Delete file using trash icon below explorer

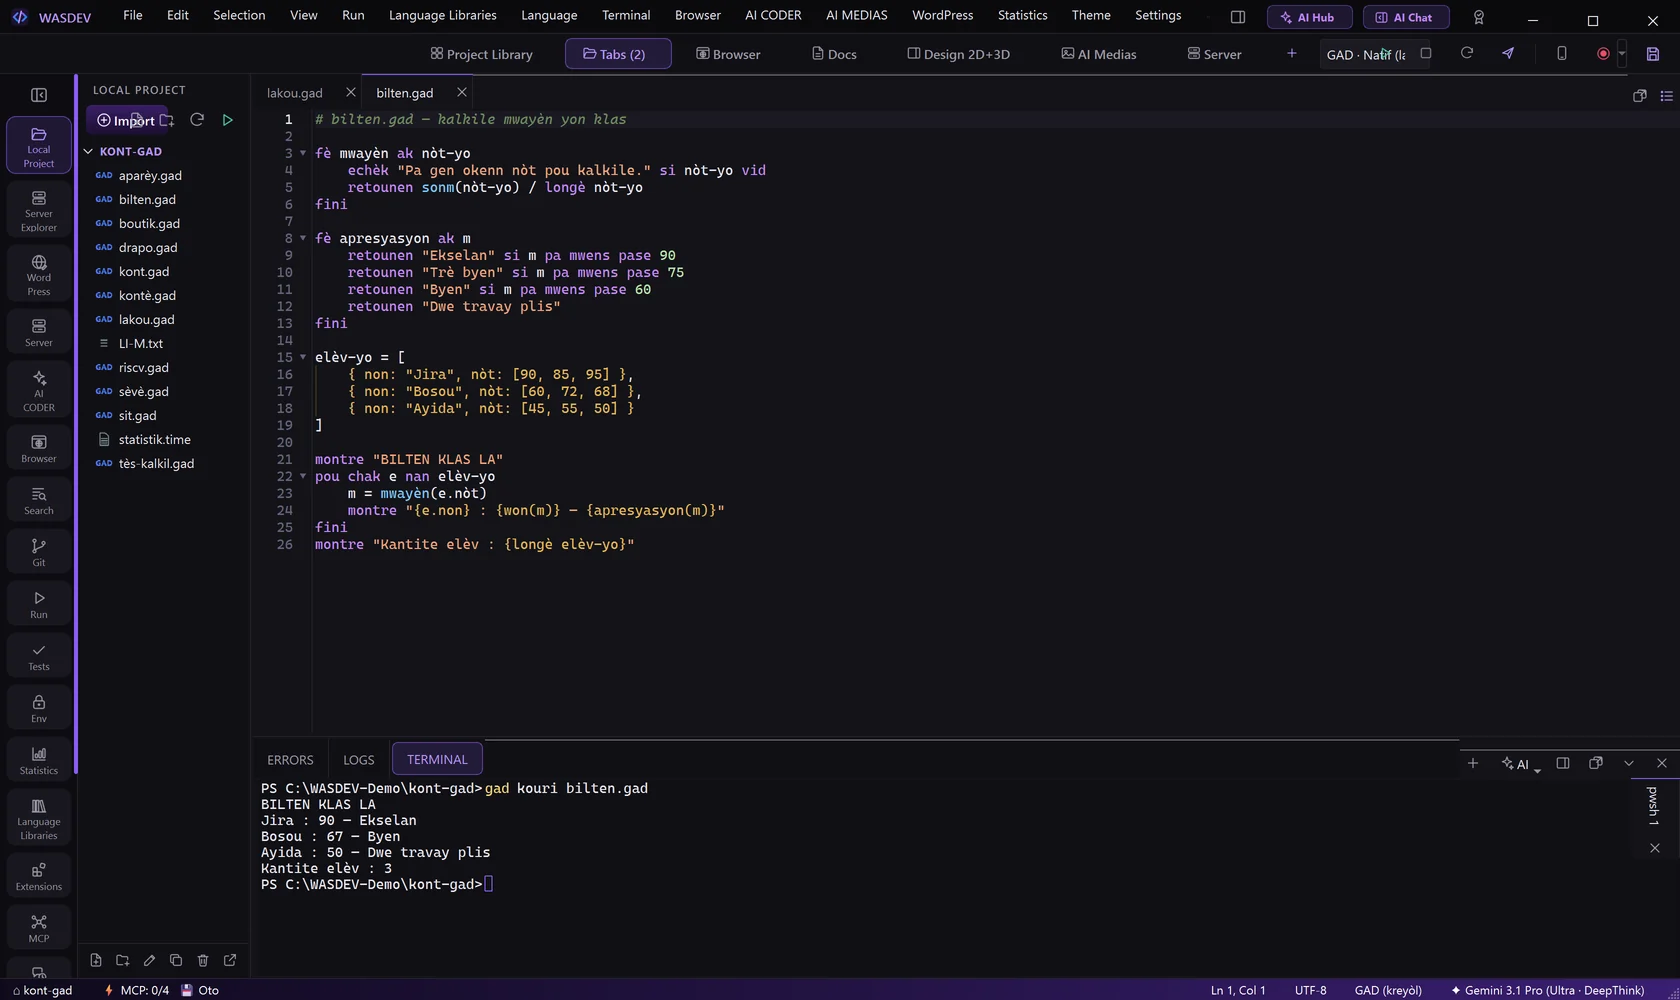(x=203, y=960)
